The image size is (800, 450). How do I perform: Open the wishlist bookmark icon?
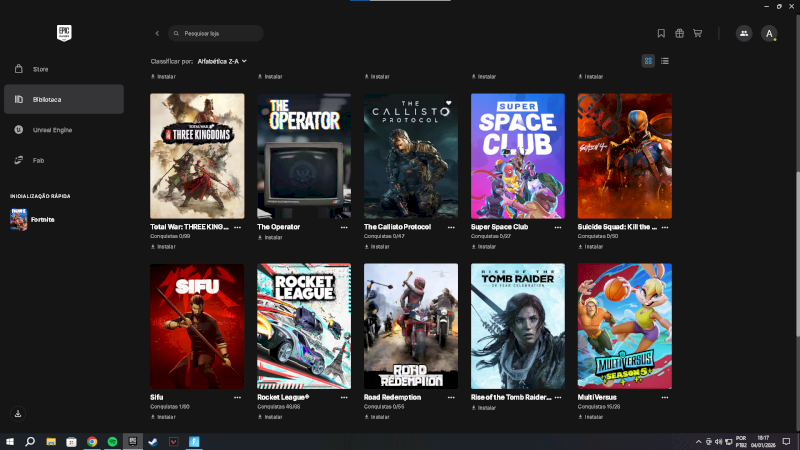[661, 33]
